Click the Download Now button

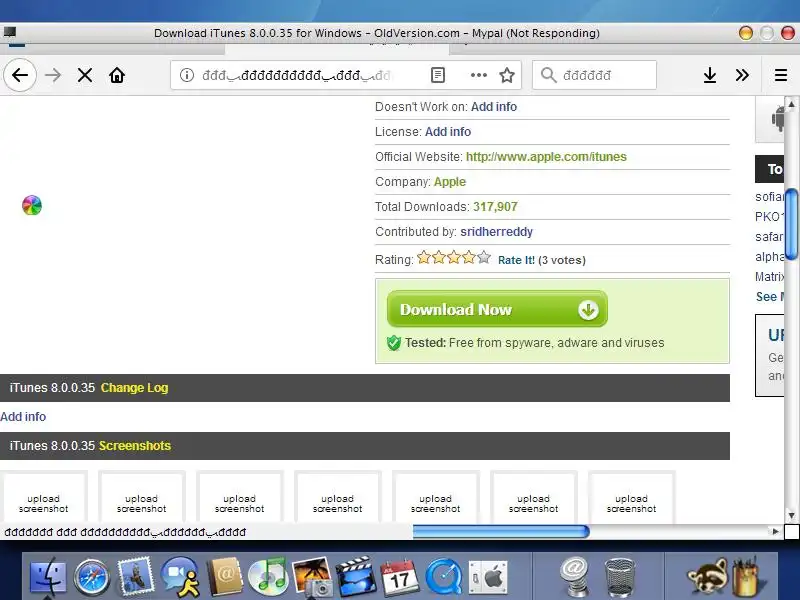pyautogui.click(x=497, y=309)
